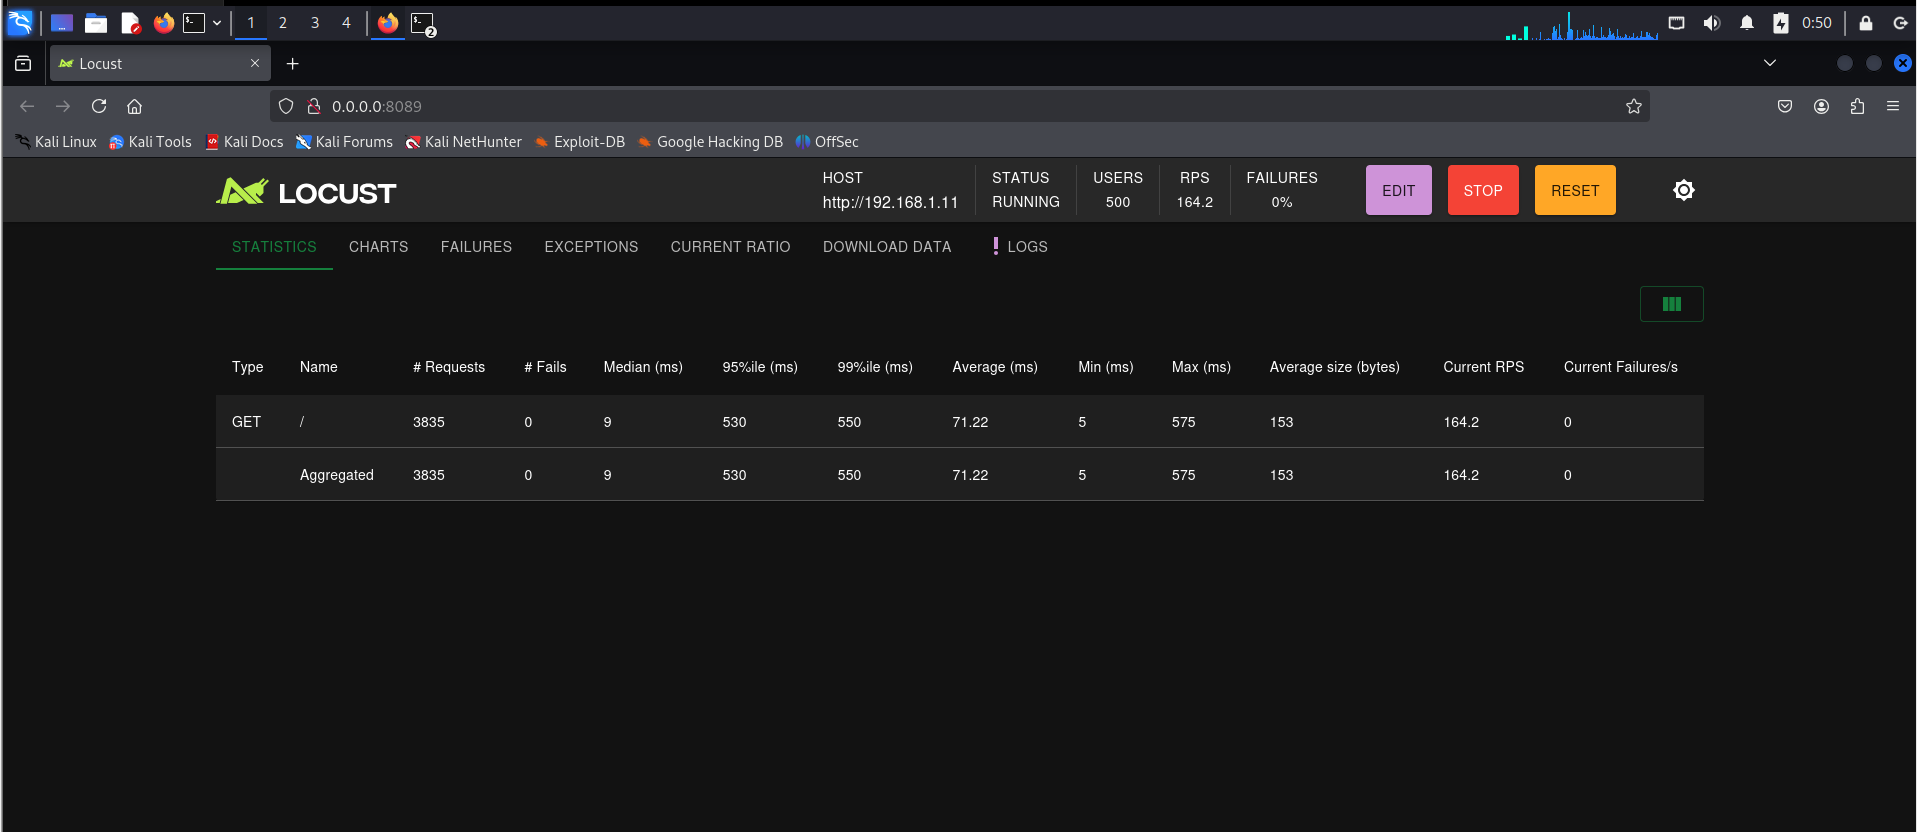Open the OffSec bookmark

click(x=827, y=142)
